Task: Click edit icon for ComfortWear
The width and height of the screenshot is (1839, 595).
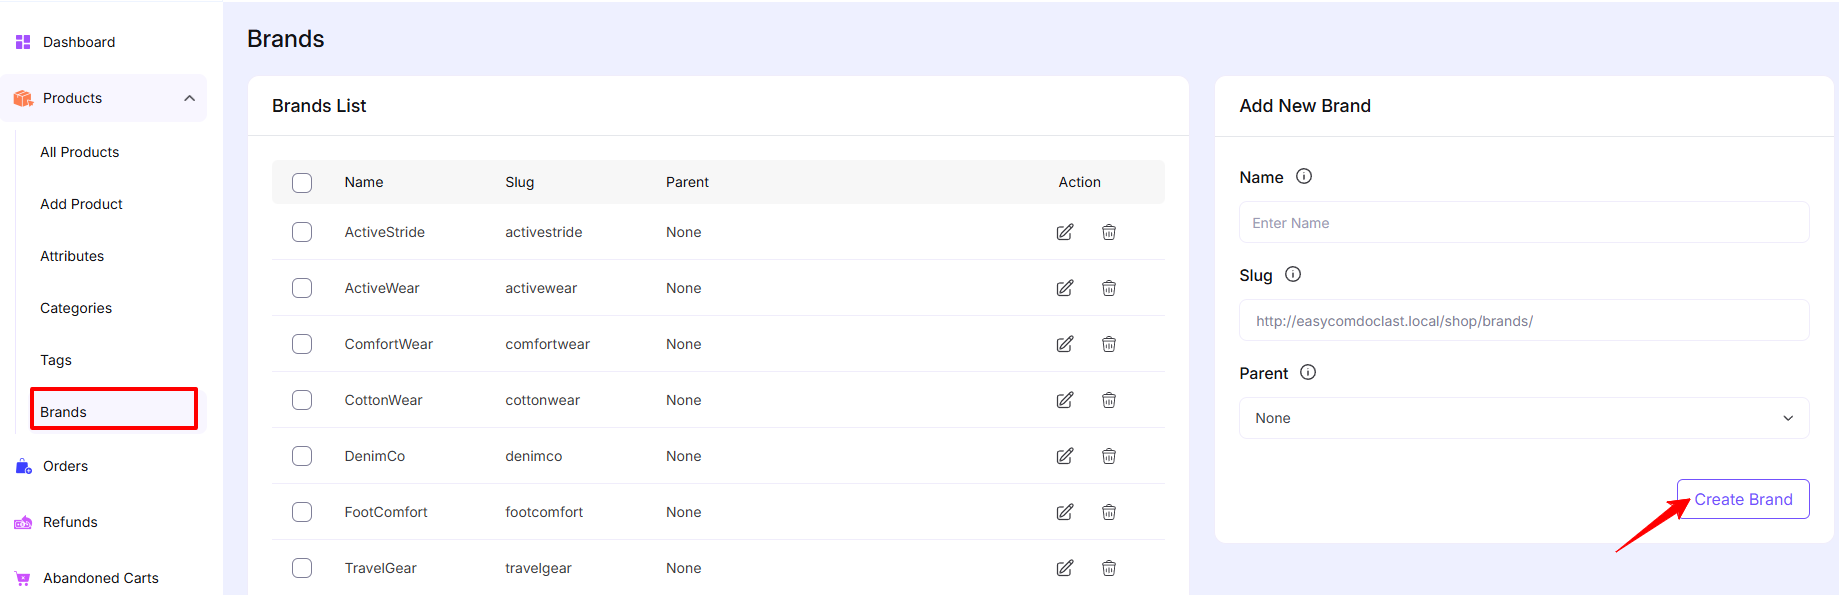Action: tap(1065, 344)
